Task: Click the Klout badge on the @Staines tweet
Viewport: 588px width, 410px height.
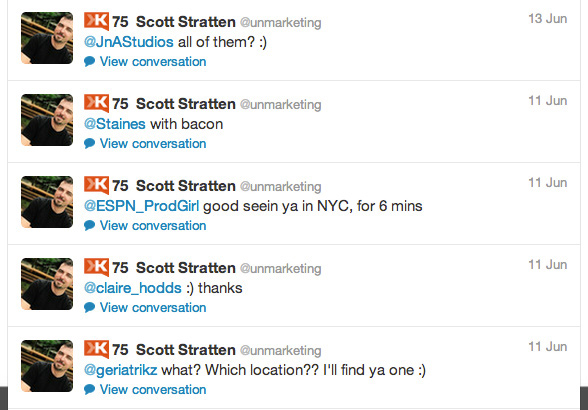Action: pyautogui.click(x=96, y=103)
